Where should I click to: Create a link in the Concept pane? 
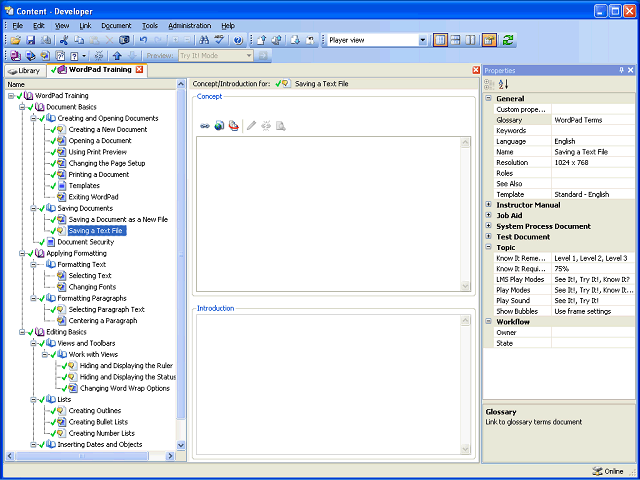(x=205, y=126)
